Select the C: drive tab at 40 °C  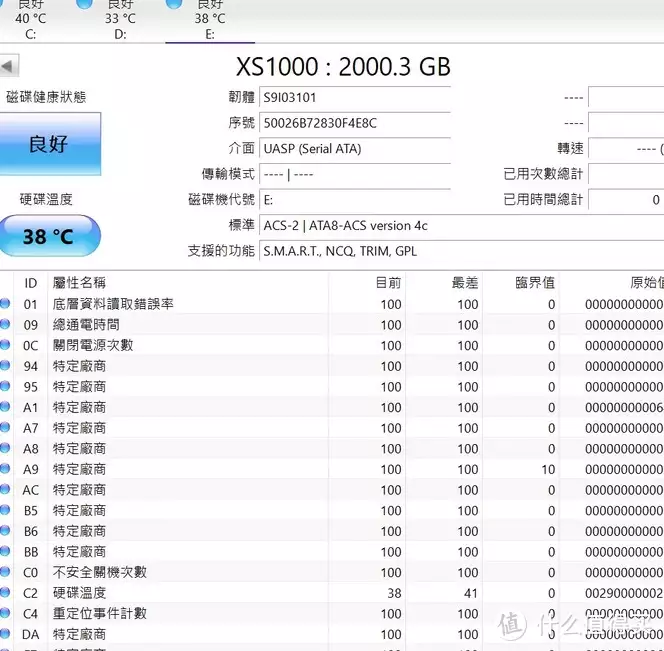tap(30, 20)
